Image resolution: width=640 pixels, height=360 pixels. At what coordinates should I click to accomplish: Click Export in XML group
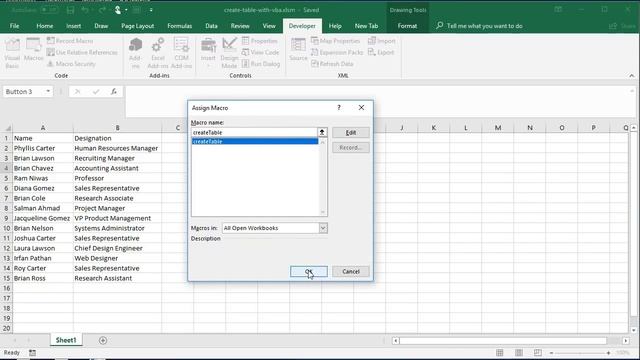coord(381,52)
